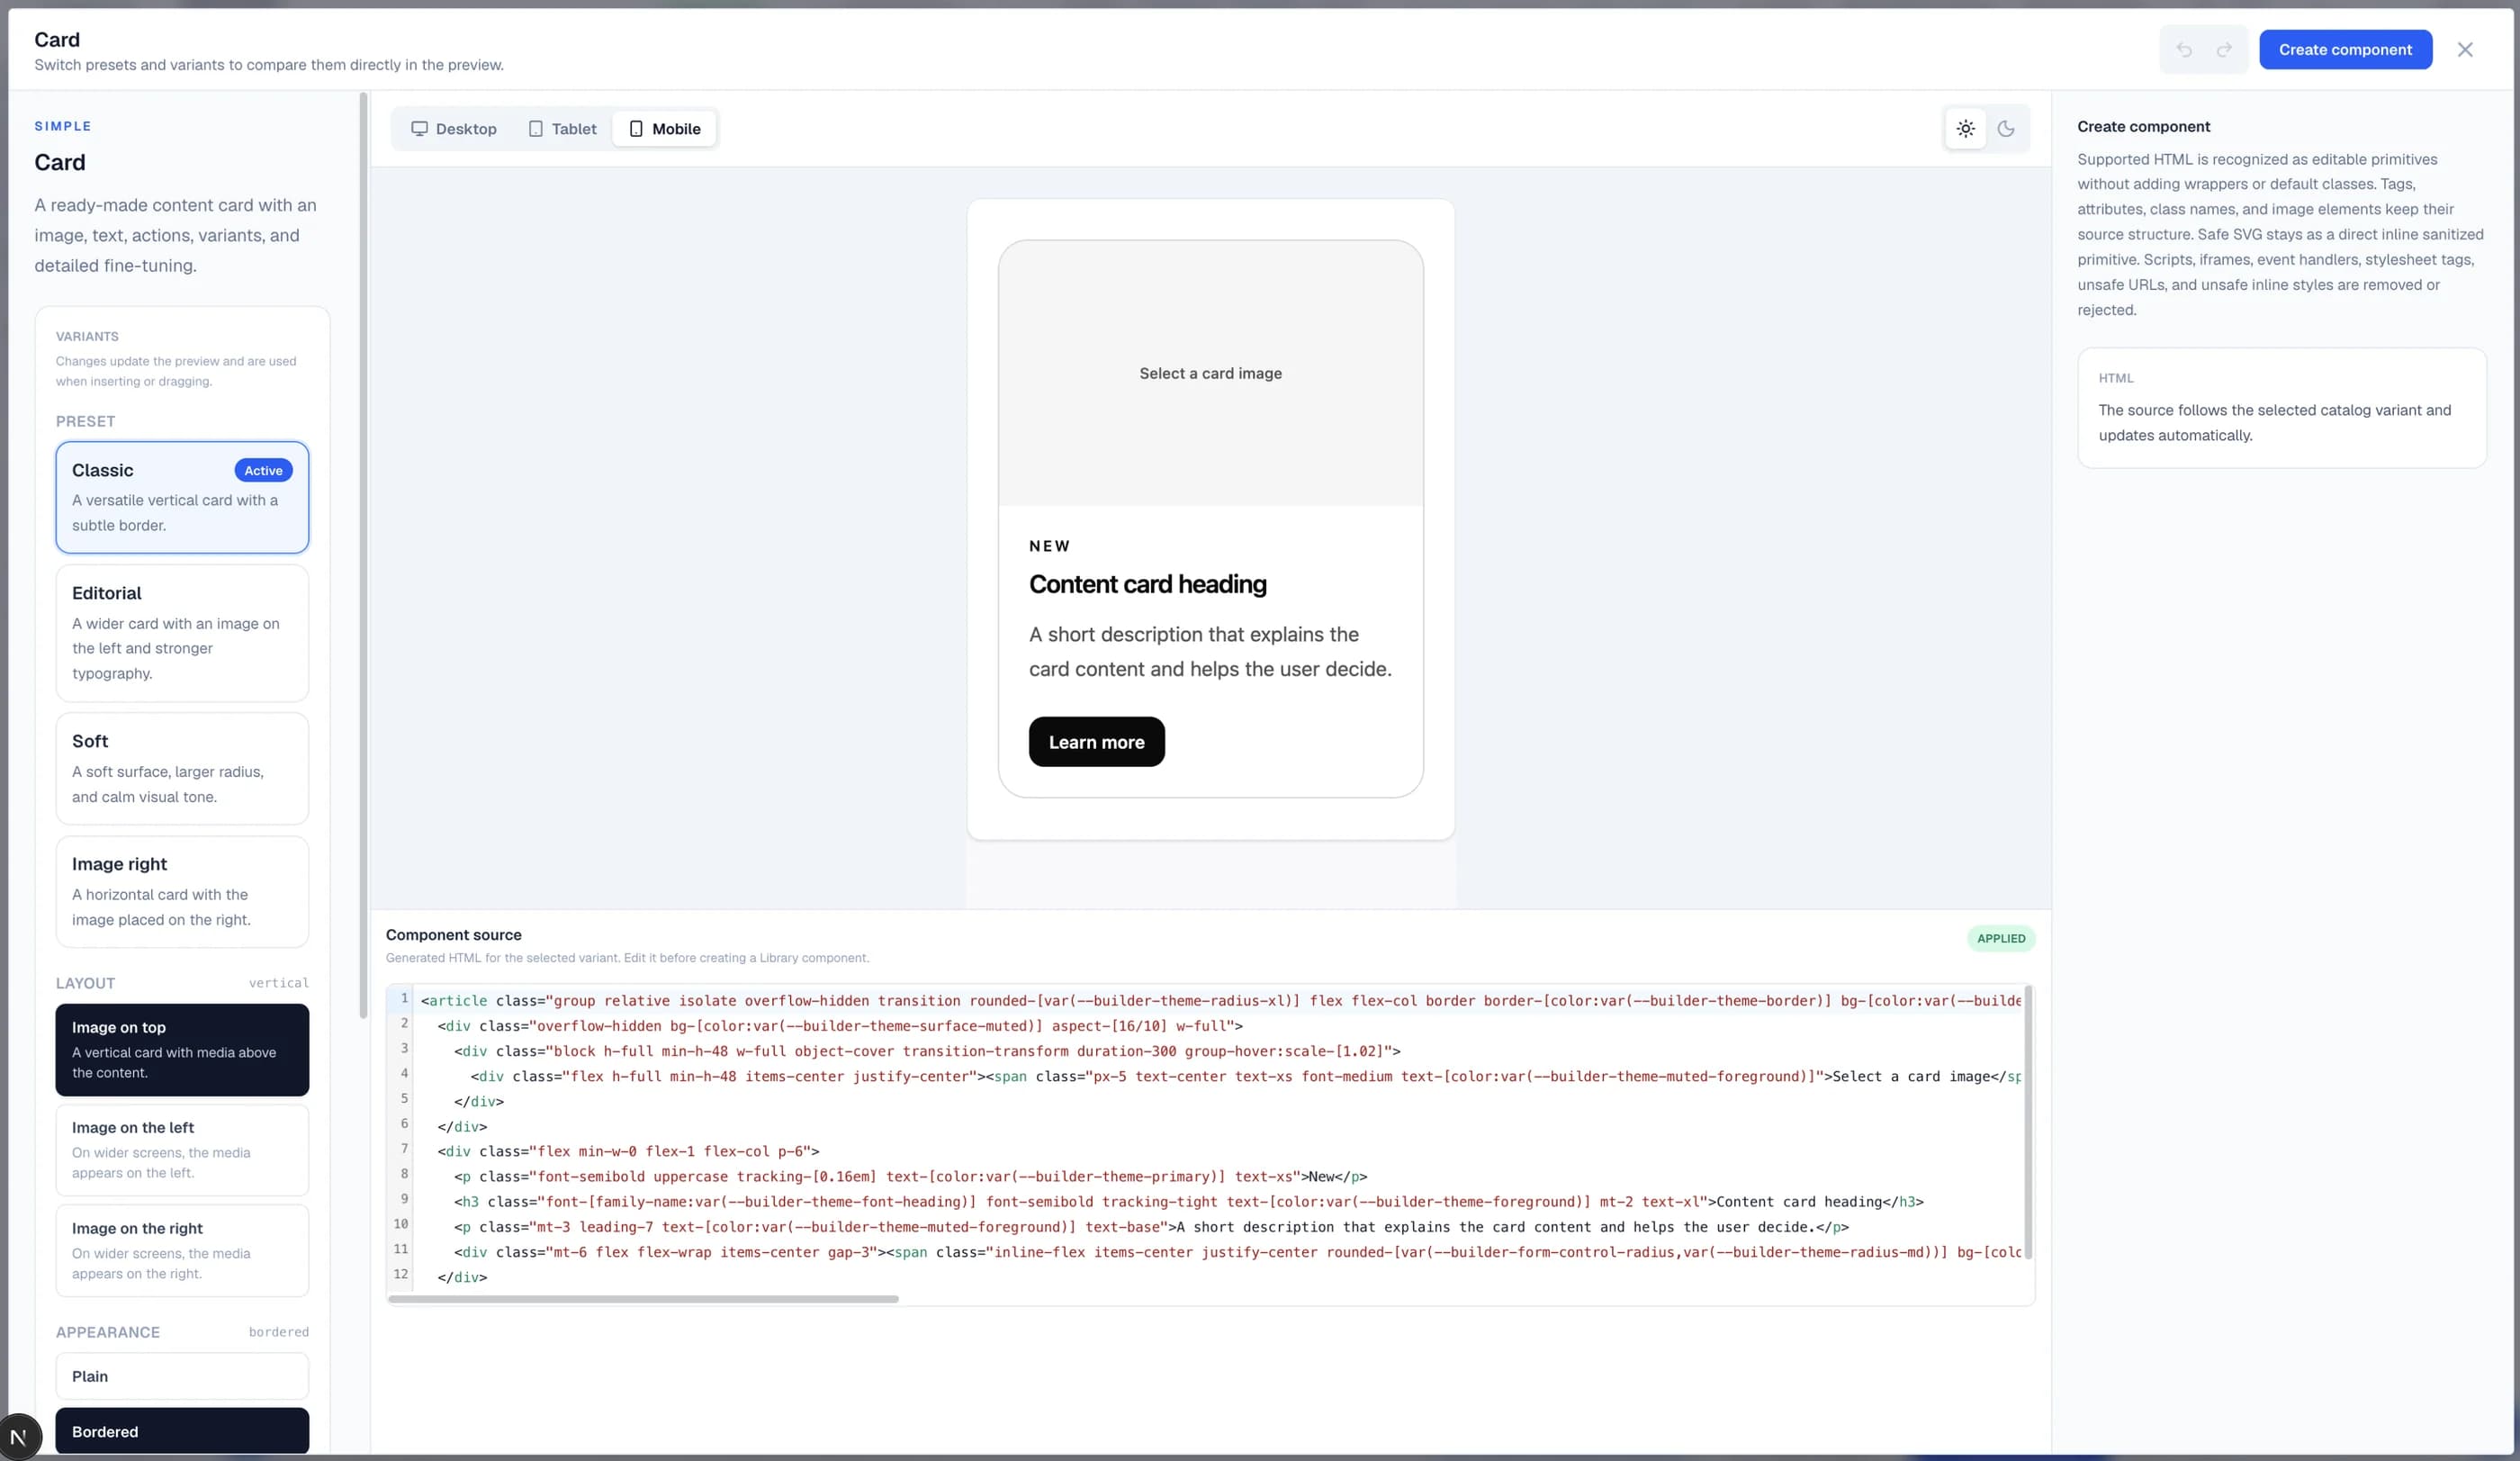Click the APPLIED status badge
The image size is (2520, 1461).
pos(2001,938)
